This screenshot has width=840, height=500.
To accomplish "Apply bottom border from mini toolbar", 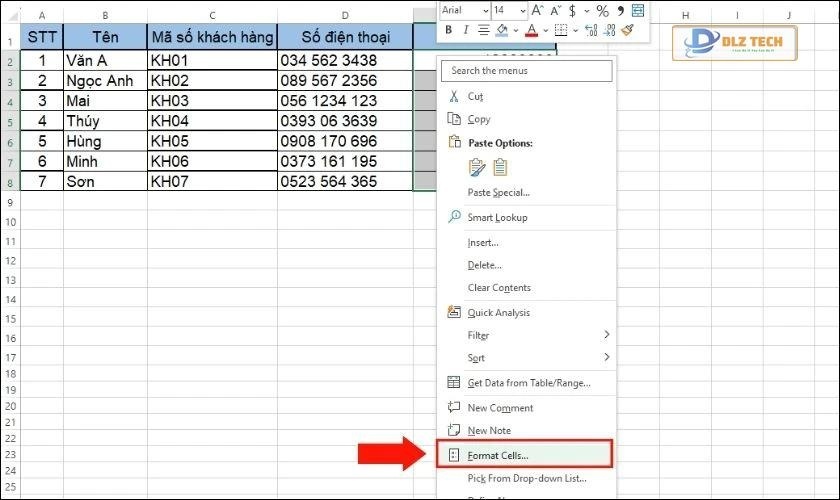I will [561, 30].
